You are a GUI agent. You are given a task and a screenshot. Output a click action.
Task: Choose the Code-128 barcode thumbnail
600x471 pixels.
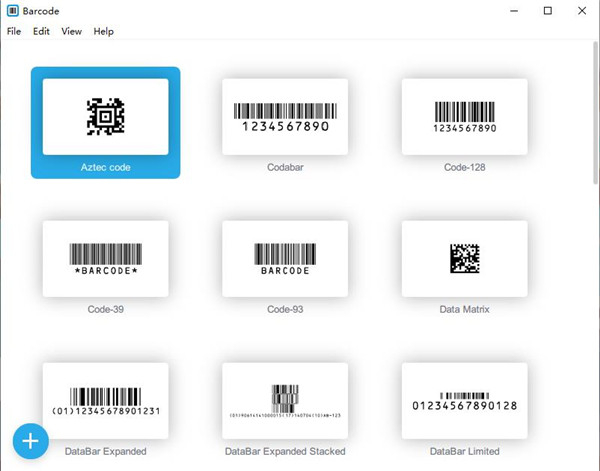coord(465,117)
